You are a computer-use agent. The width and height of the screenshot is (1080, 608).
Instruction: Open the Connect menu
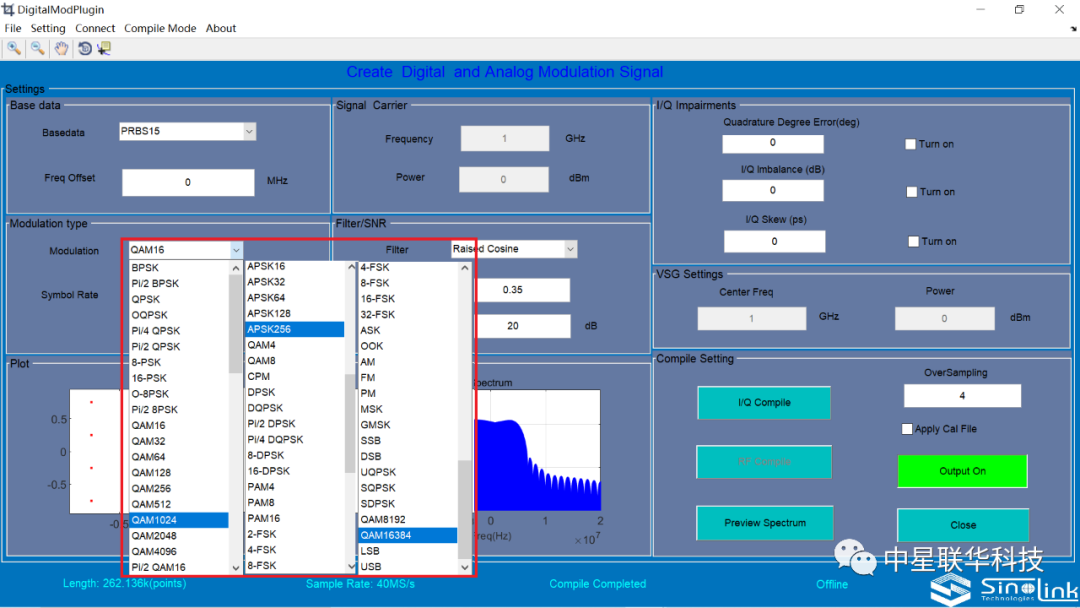[95, 28]
